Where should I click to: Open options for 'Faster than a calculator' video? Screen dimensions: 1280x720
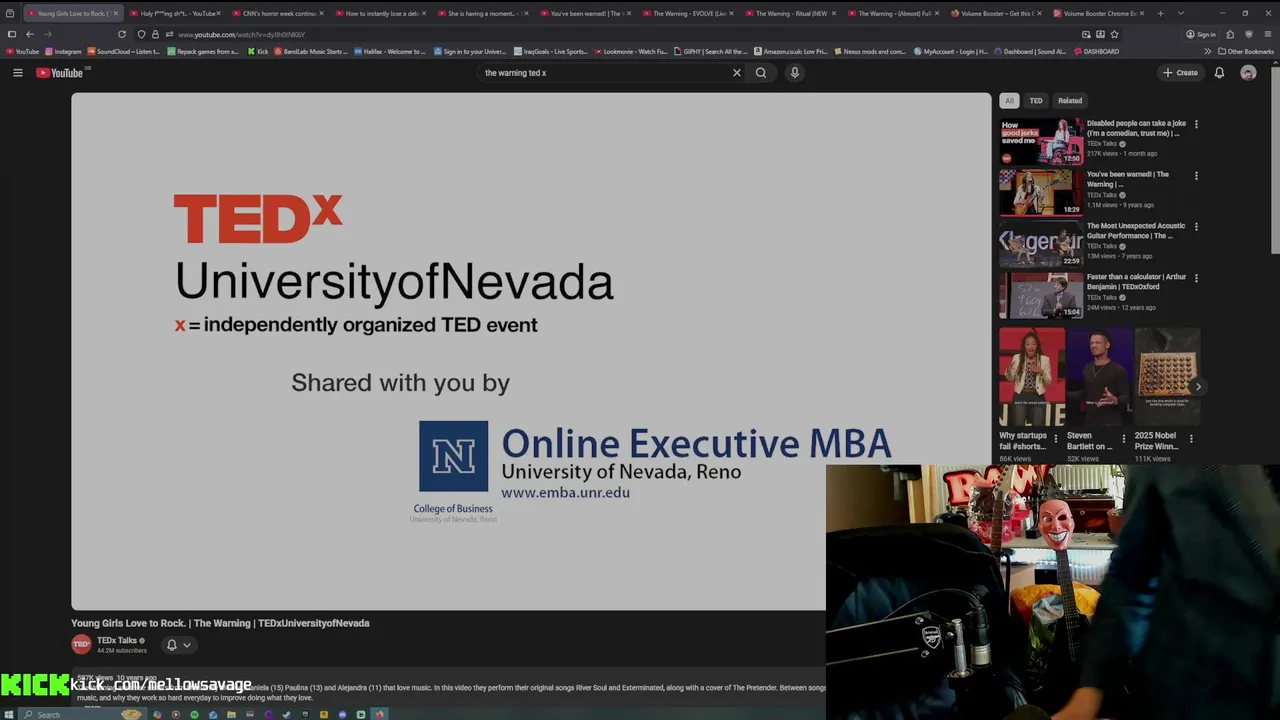point(1196,278)
